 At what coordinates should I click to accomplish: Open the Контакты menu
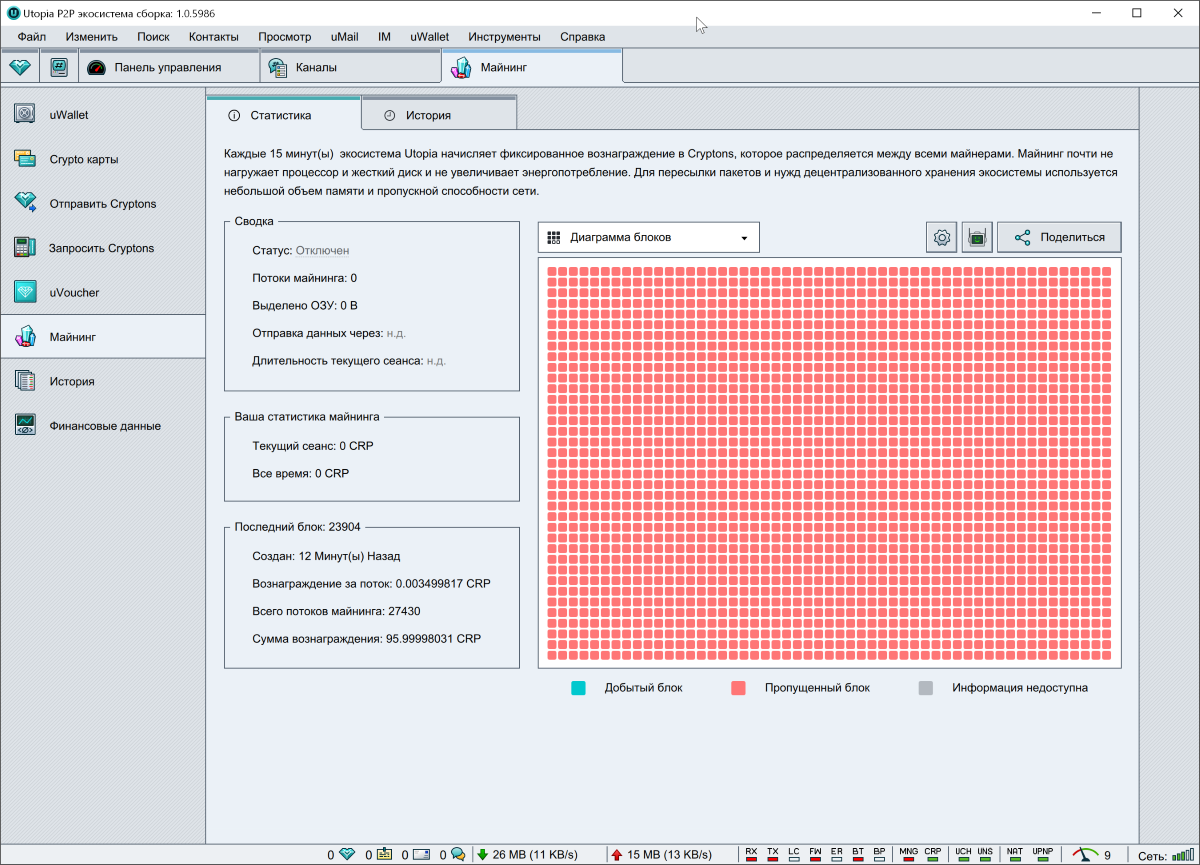(214, 36)
